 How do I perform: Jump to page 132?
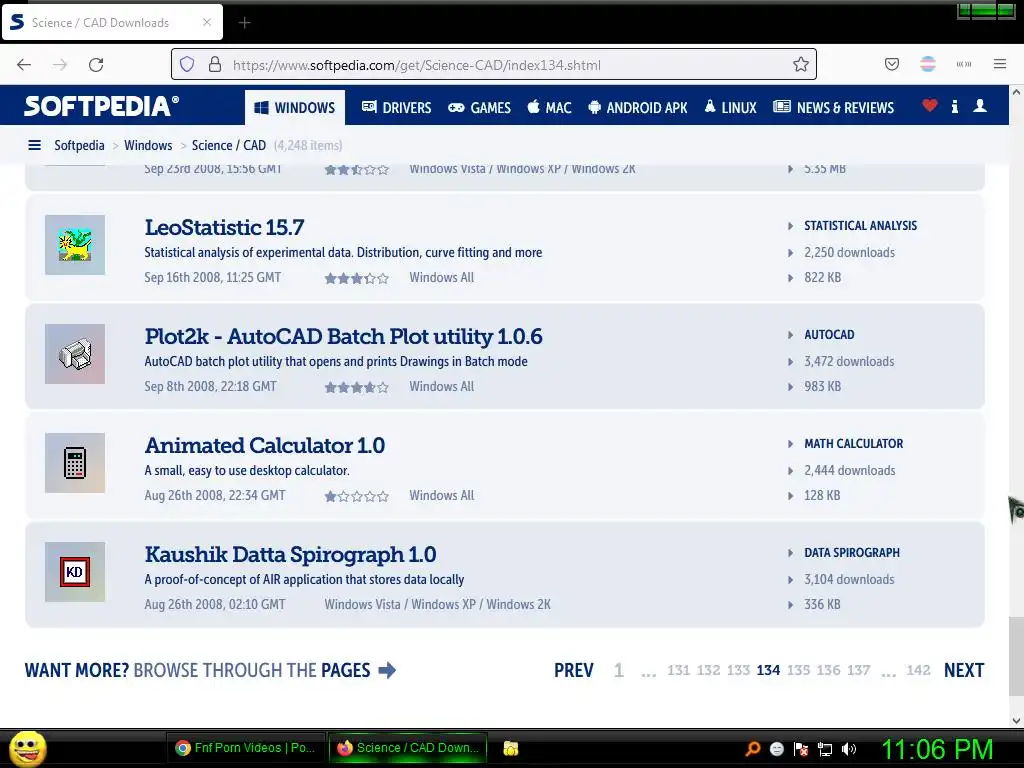(x=709, y=670)
